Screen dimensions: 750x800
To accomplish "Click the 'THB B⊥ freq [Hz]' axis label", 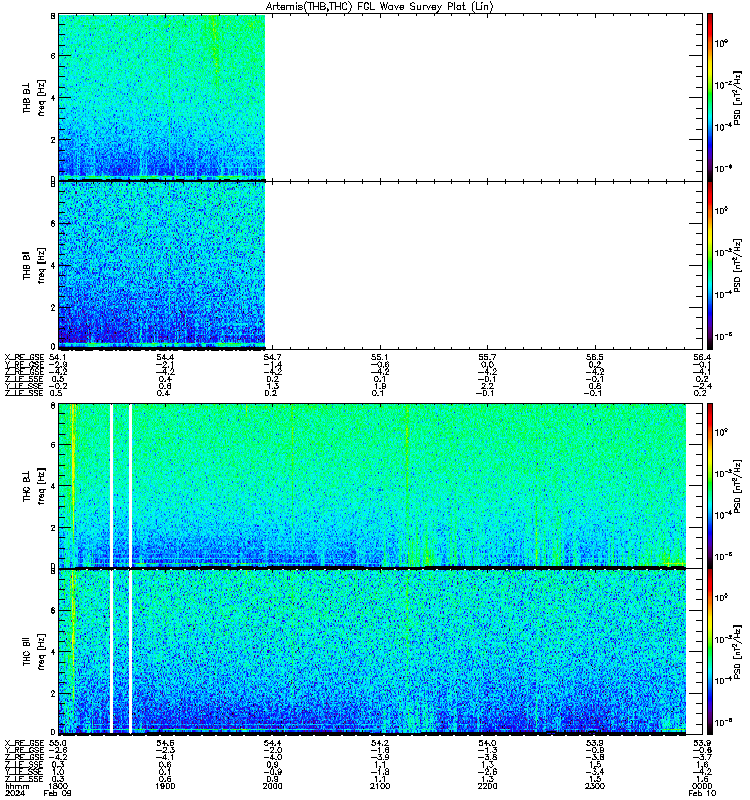I will click(34, 97).
